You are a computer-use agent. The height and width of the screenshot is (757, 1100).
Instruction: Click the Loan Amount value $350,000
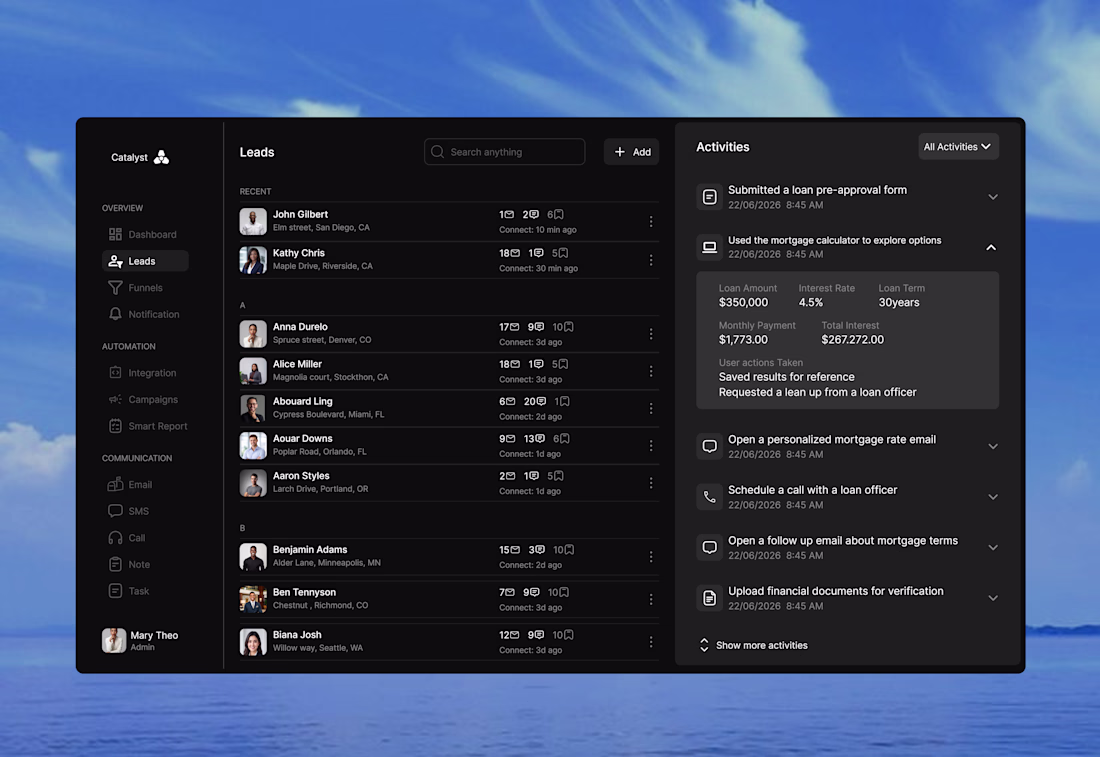pyautogui.click(x=743, y=302)
